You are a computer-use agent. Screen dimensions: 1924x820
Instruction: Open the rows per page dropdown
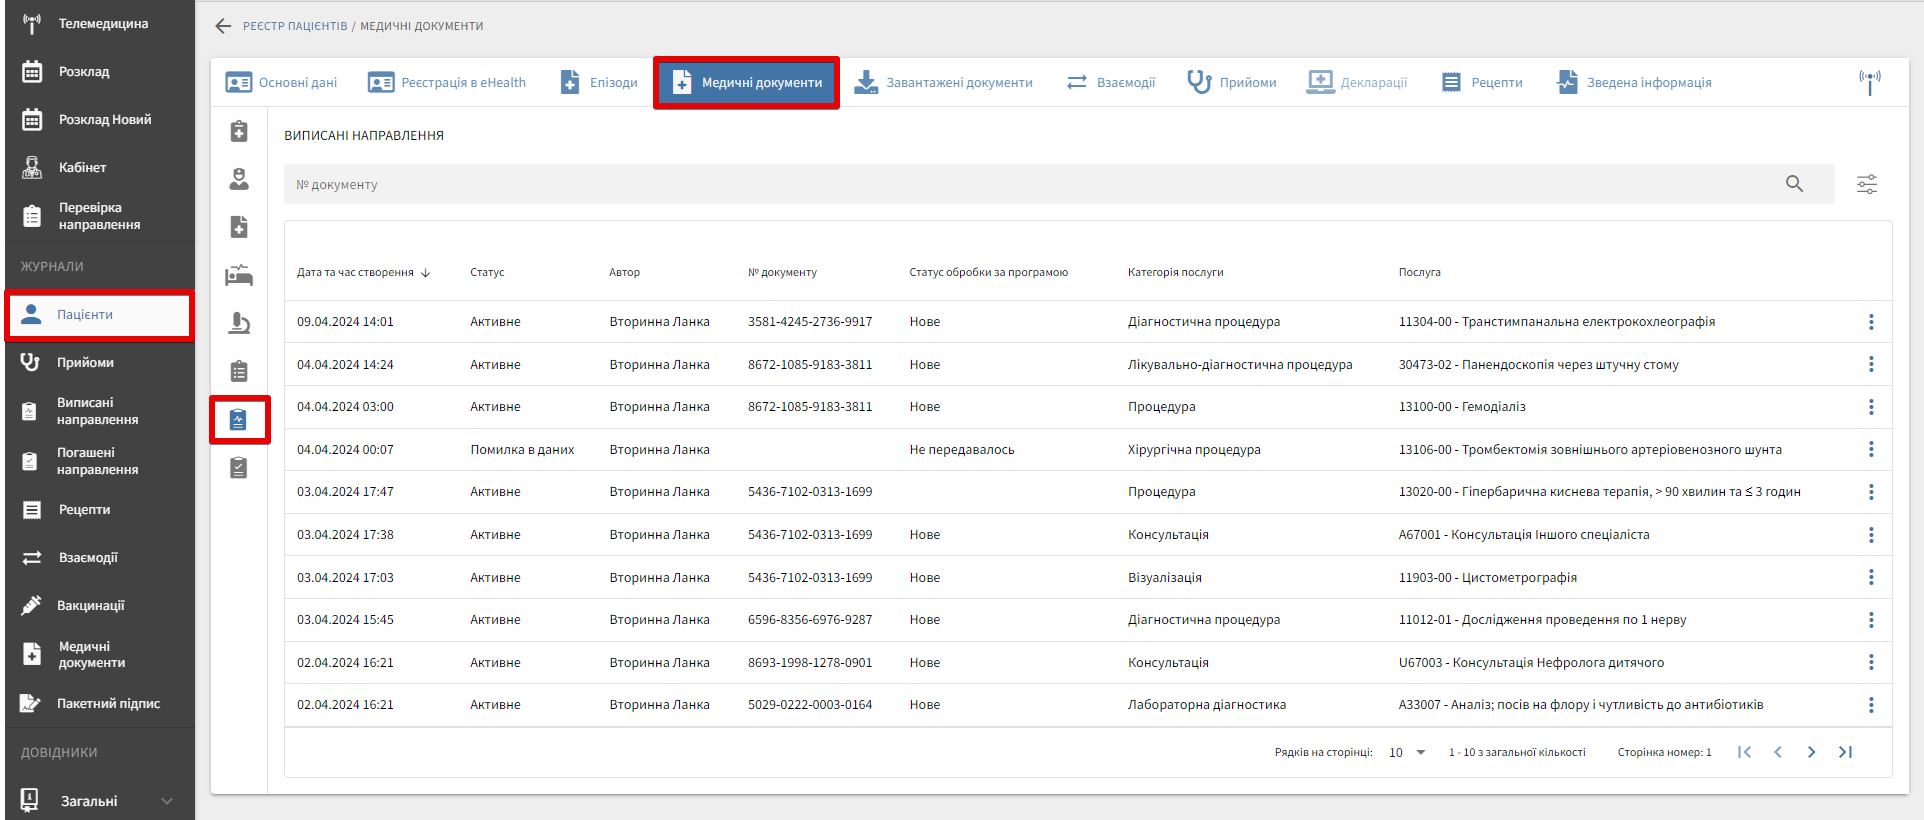(x=1407, y=752)
